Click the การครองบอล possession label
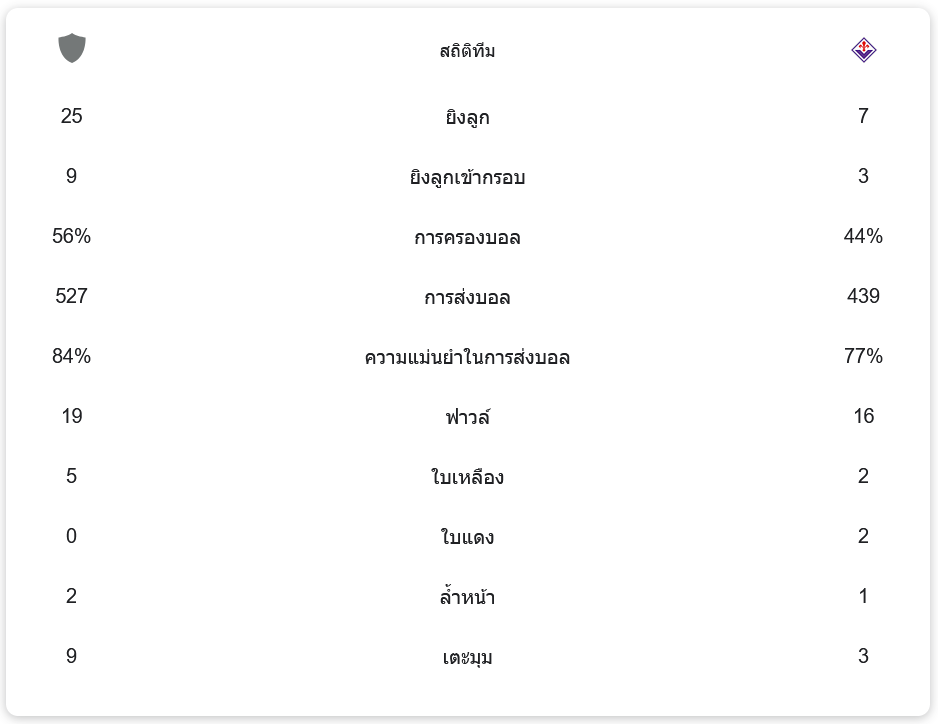 [x=467, y=238]
